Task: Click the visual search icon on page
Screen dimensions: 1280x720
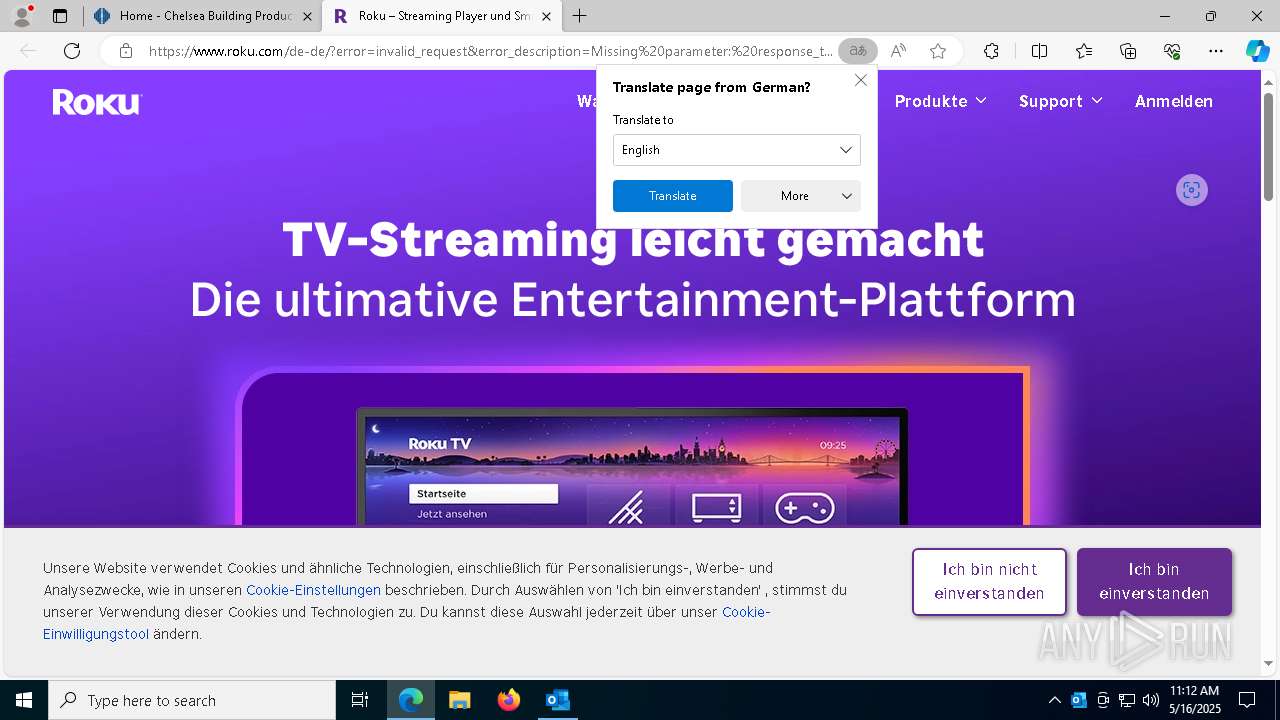Action: click(x=1191, y=190)
